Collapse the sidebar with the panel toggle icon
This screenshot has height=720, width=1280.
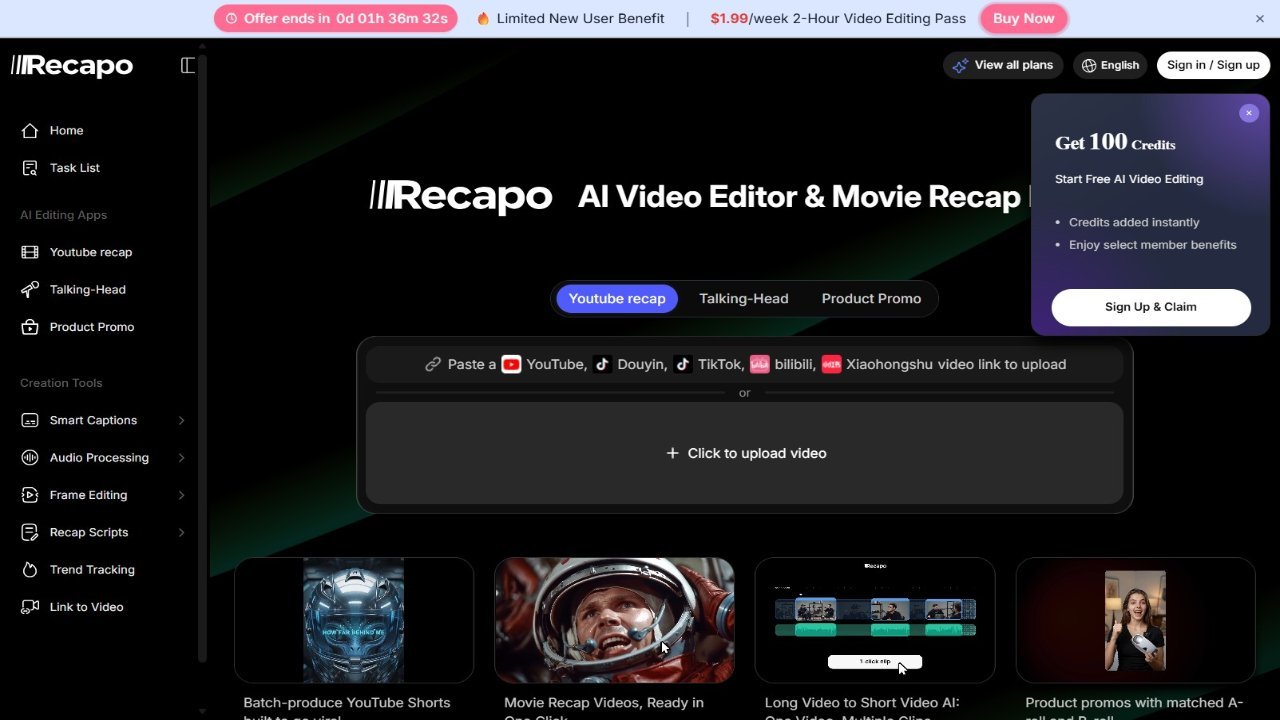pos(187,65)
